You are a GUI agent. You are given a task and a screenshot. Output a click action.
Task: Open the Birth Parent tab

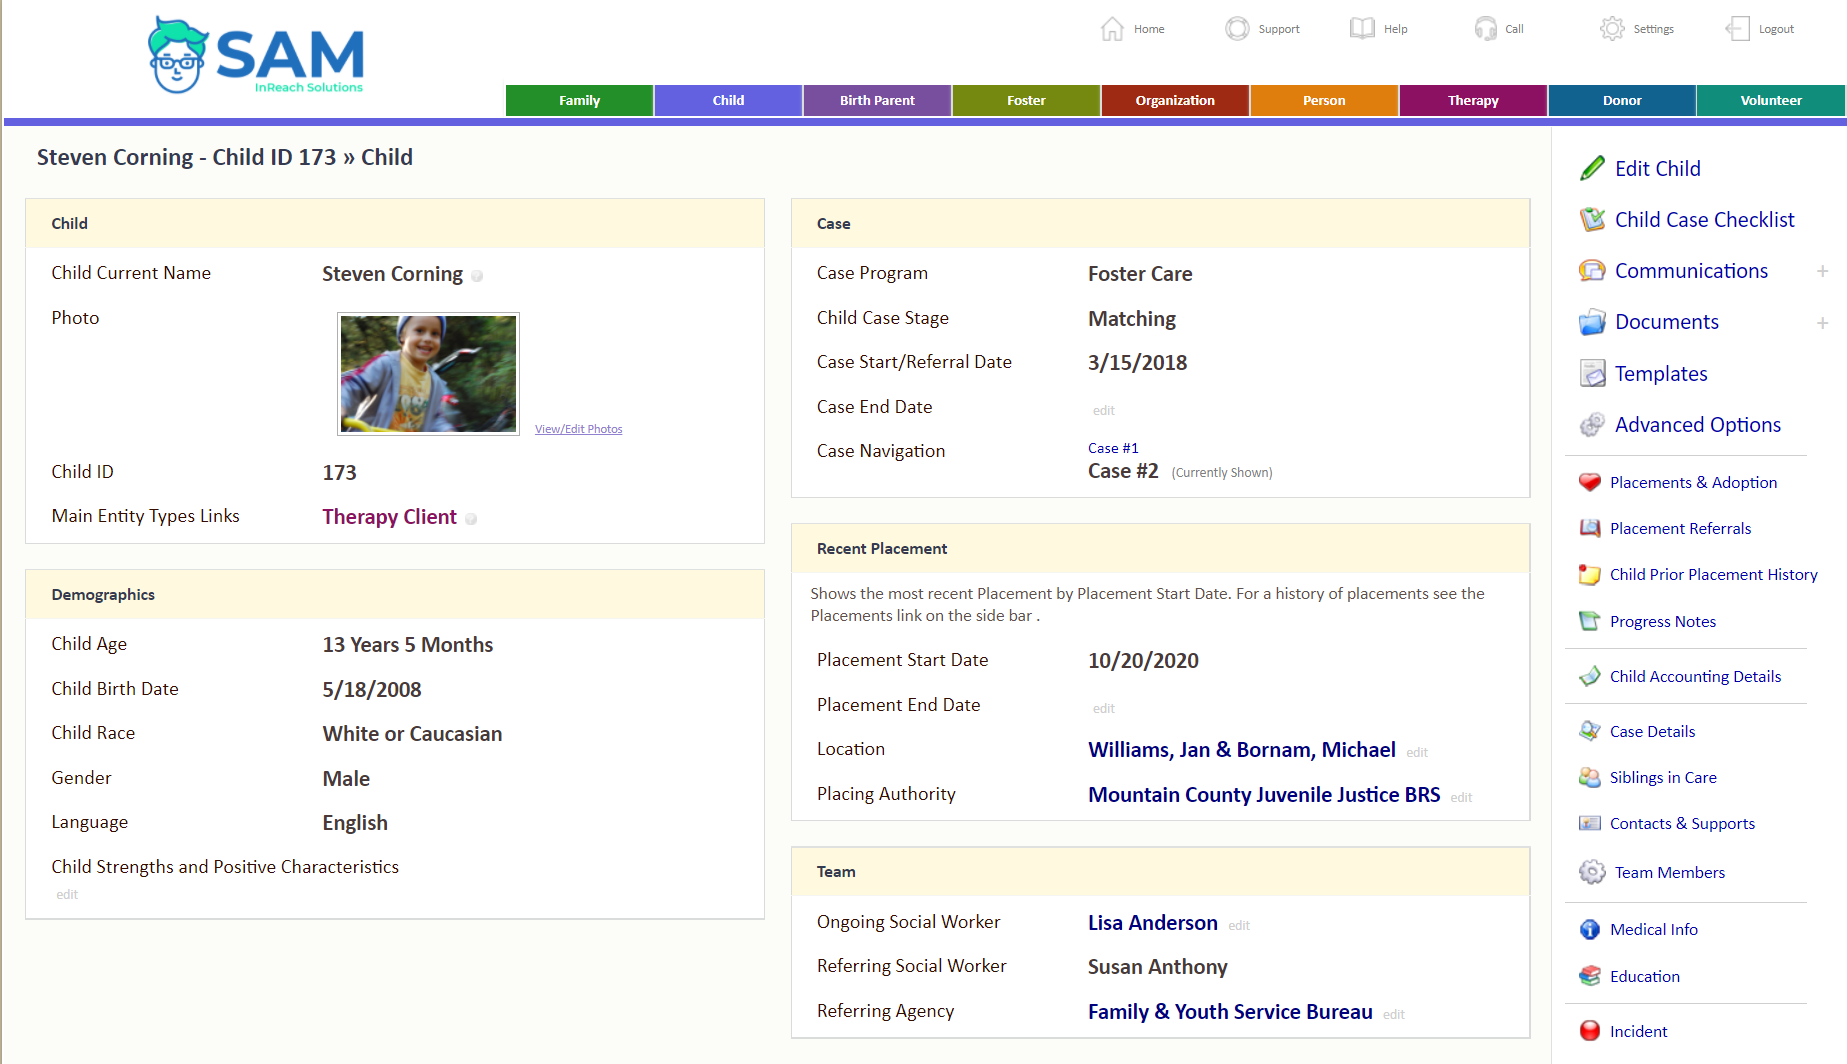(877, 100)
